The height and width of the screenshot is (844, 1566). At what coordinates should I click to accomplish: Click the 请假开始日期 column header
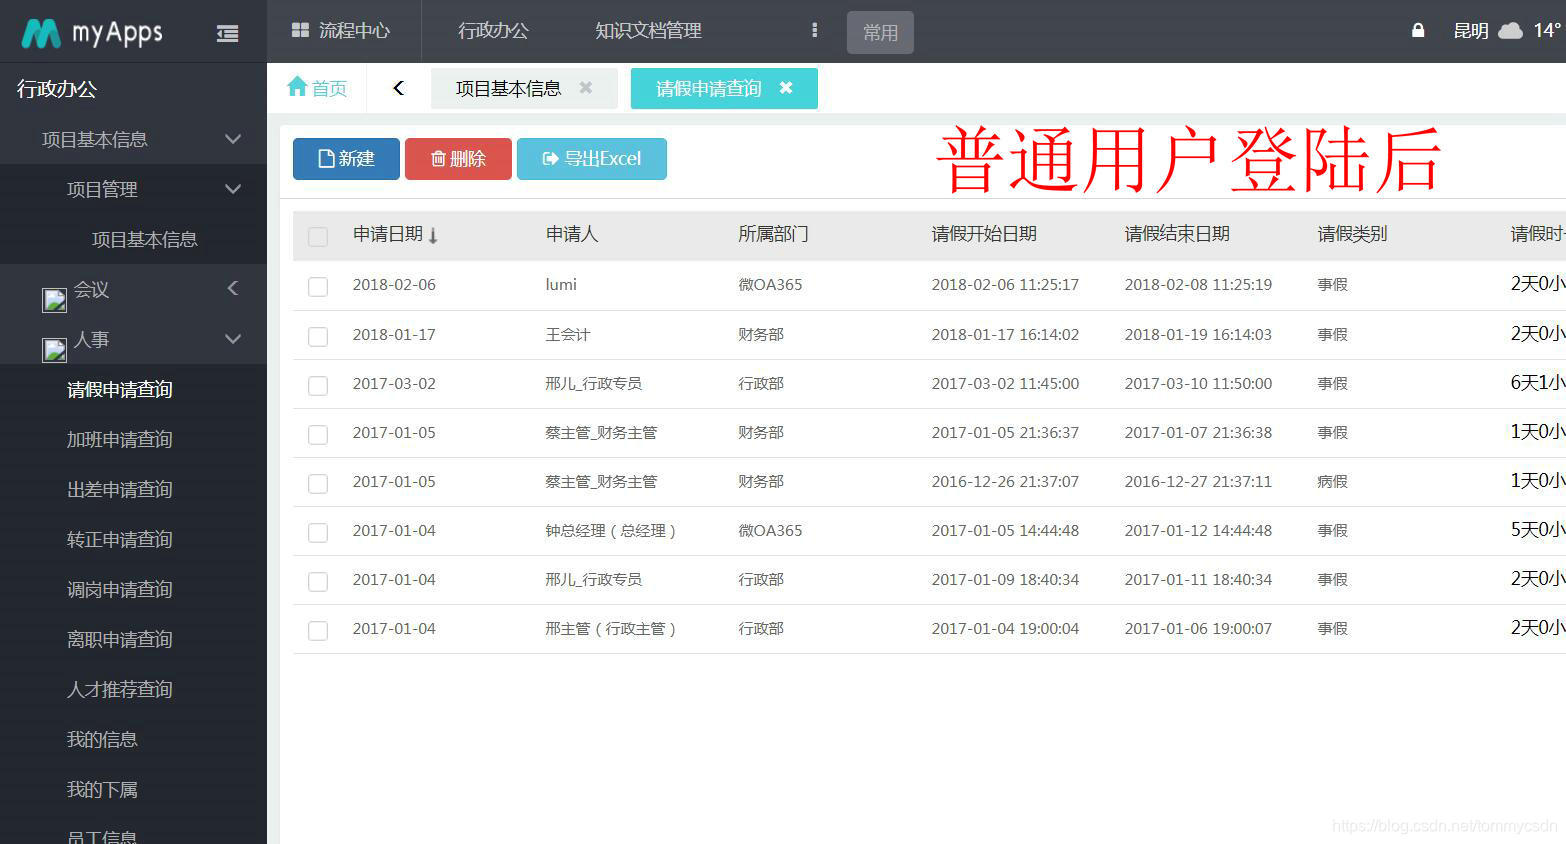click(x=984, y=234)
